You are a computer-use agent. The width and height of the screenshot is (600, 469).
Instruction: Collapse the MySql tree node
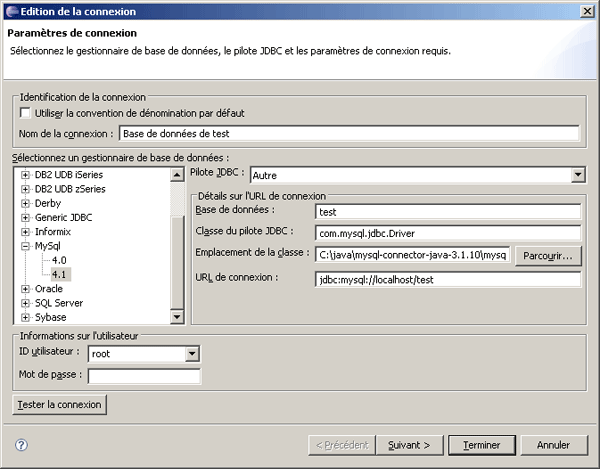[x=25, y=245]
